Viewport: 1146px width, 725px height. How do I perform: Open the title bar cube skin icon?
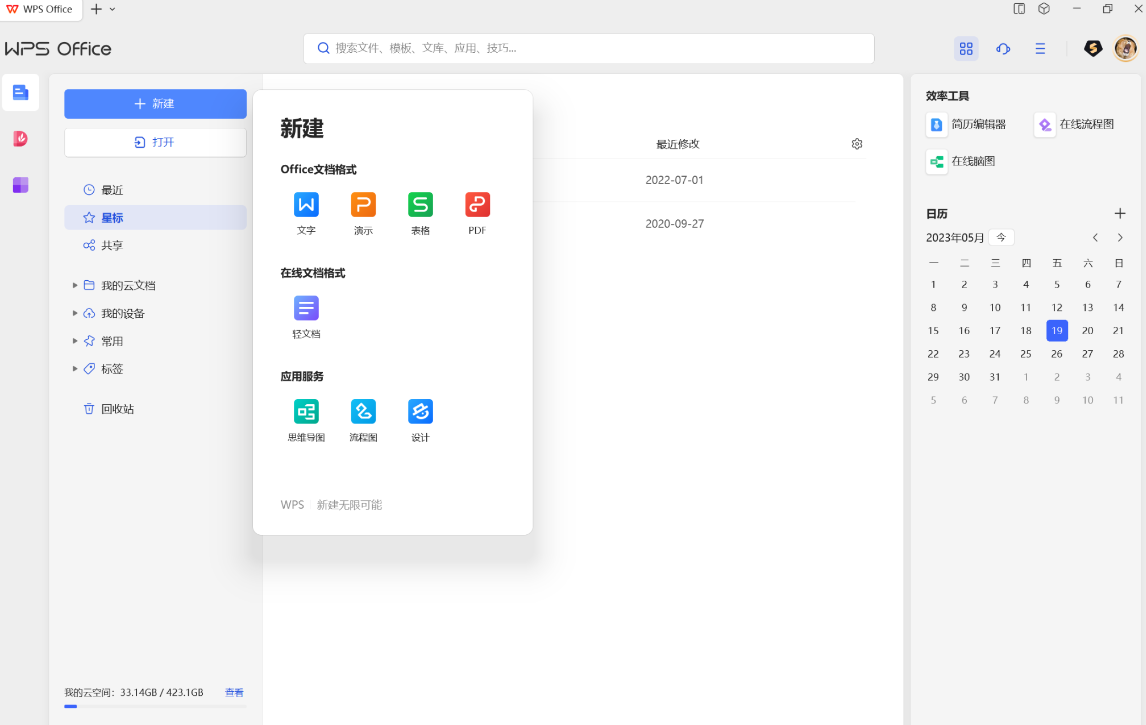1044,9
